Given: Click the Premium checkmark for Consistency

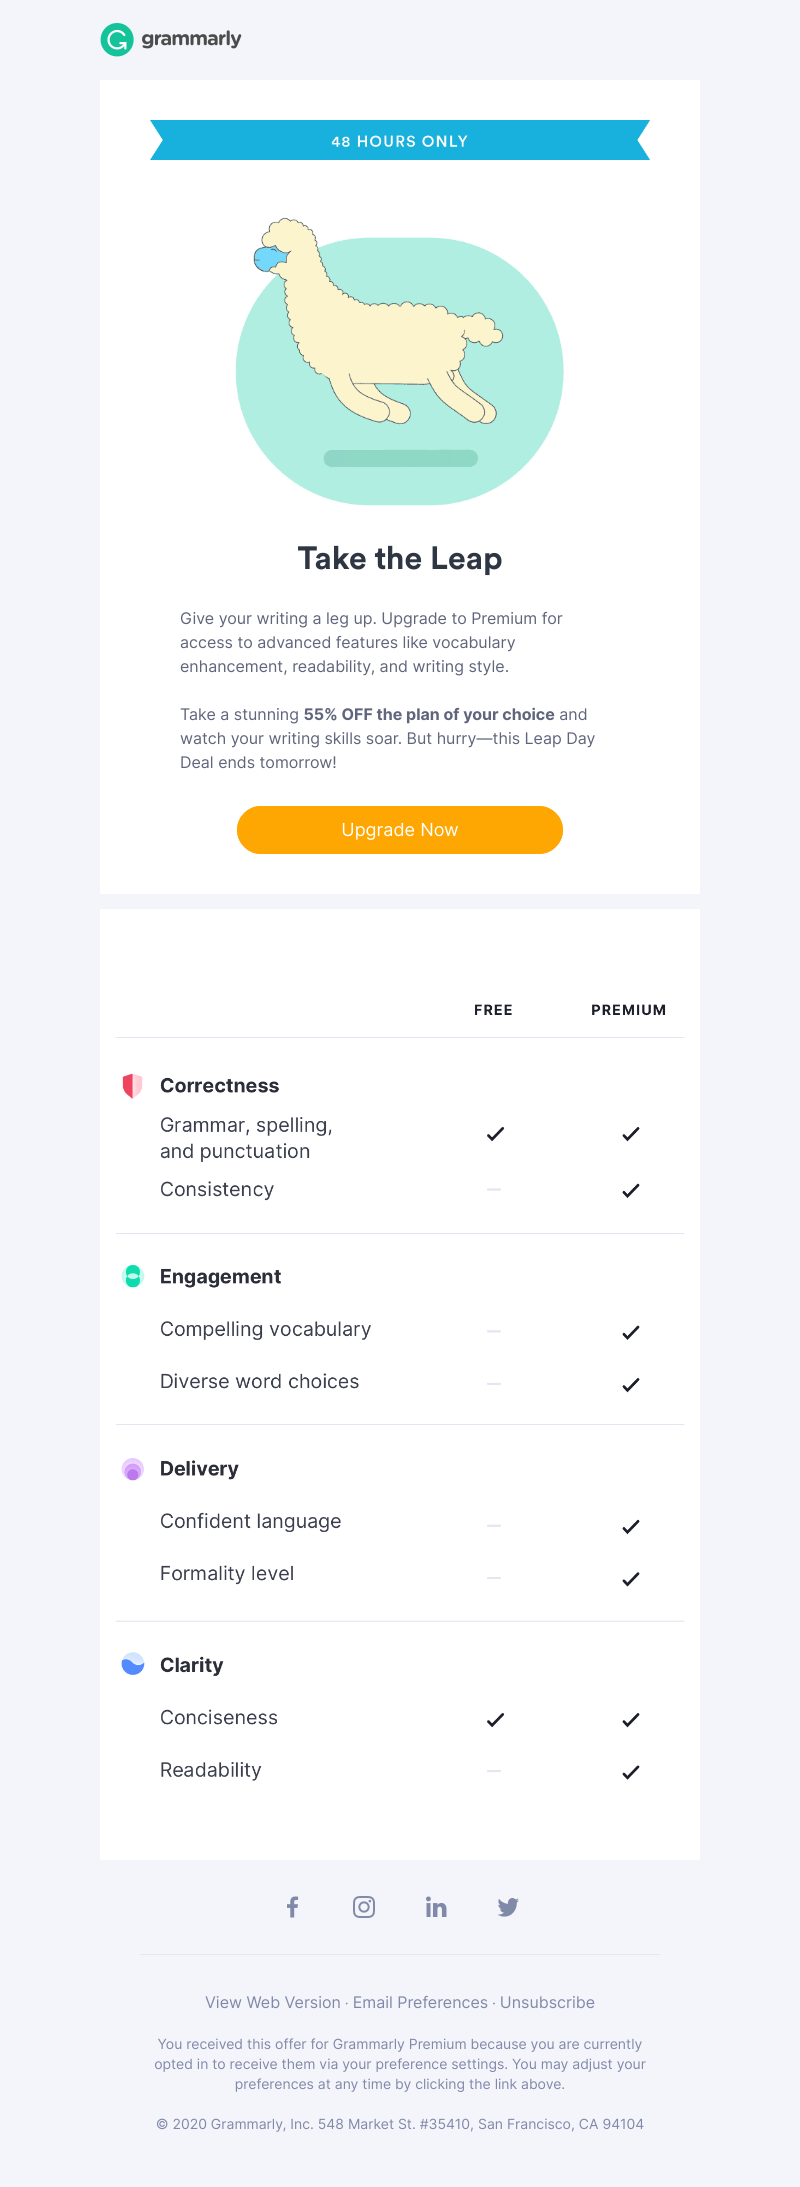Looking at the screenshot, I should (x=630, y=1190).
